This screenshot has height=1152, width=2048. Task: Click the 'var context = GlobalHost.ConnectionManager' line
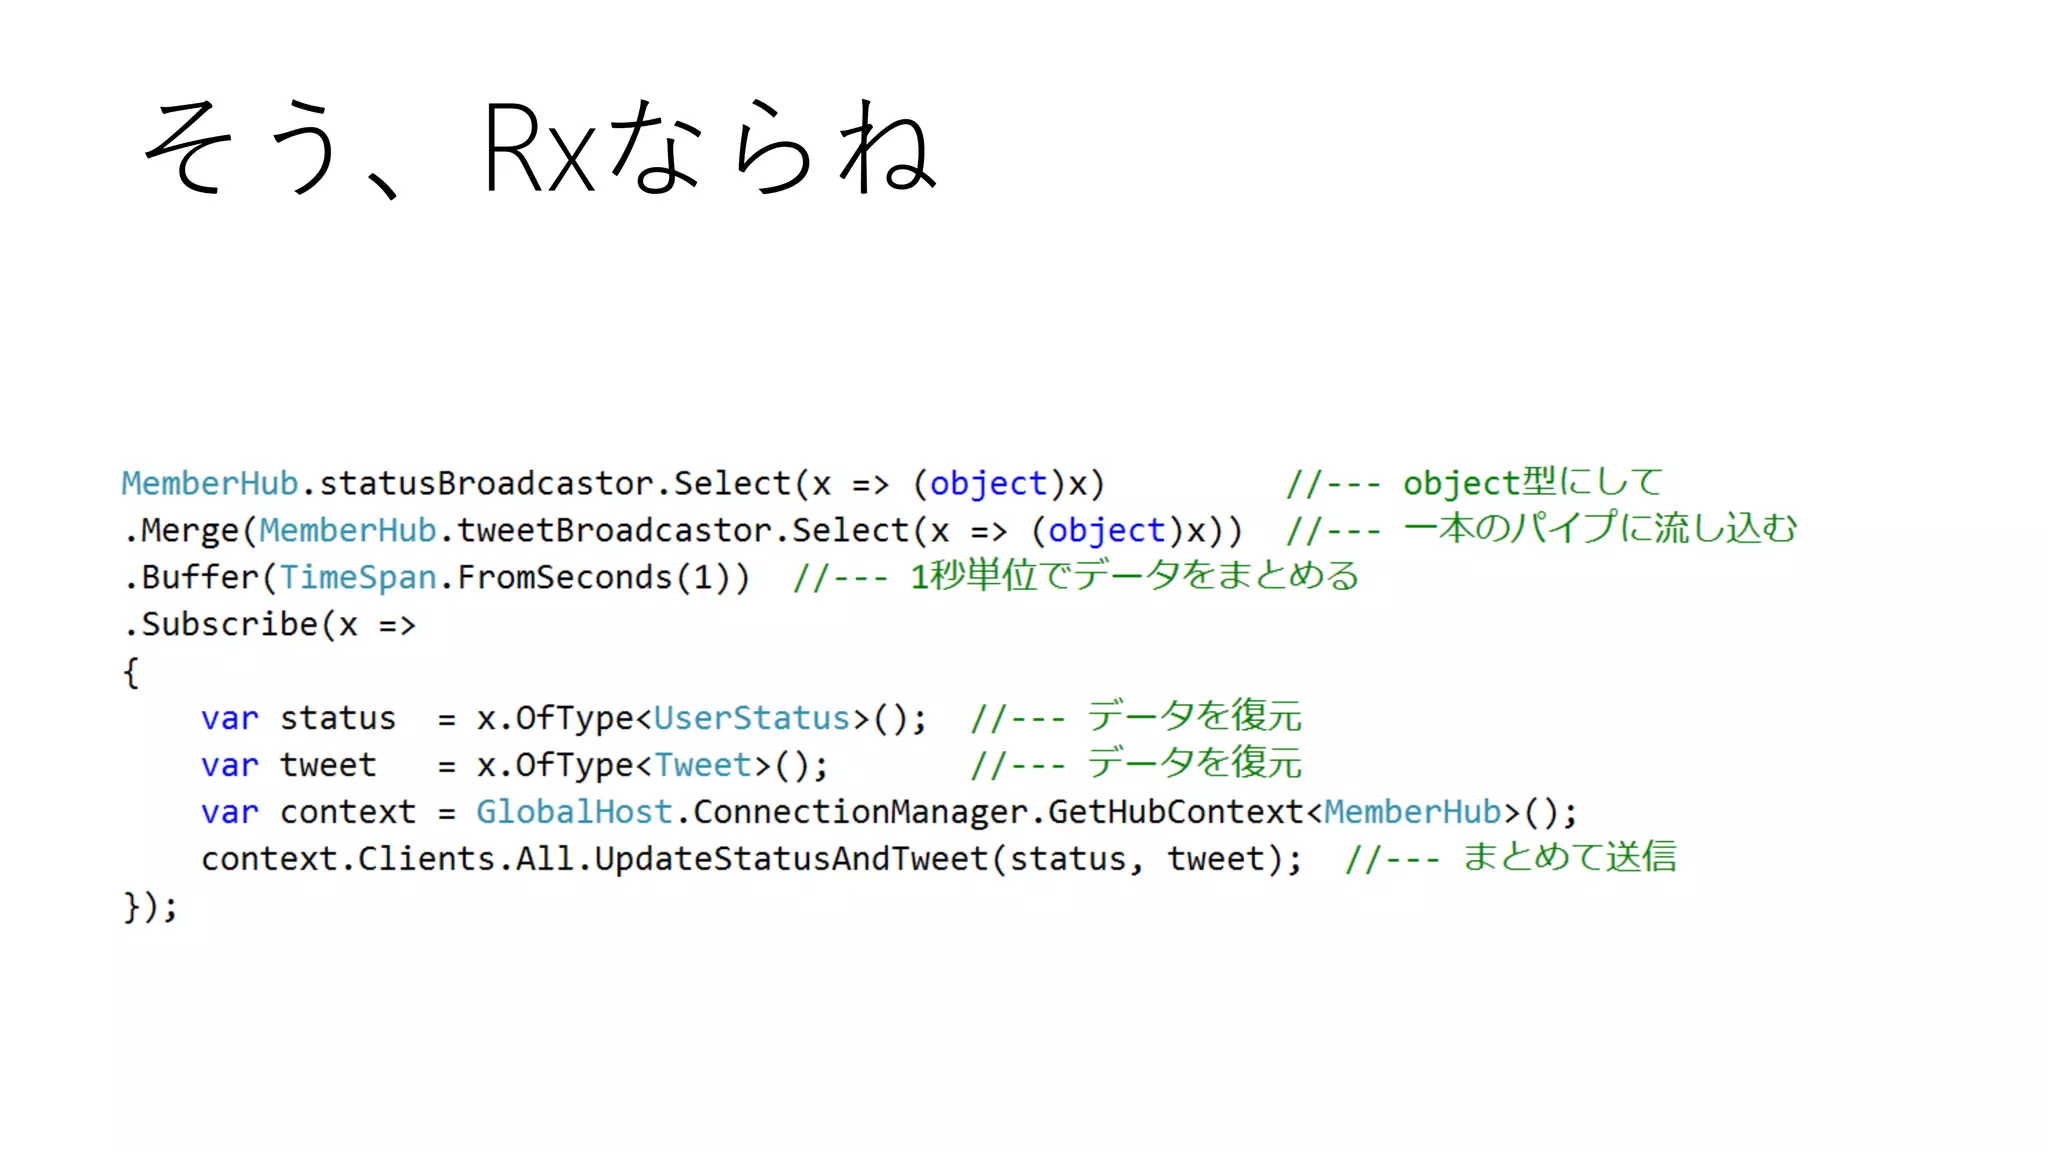click(x=889, y=812)
